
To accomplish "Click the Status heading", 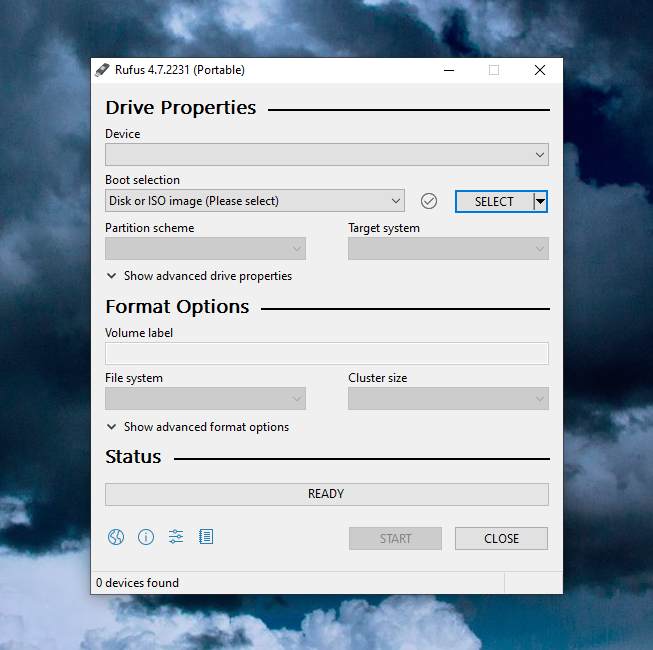I will click(133, 457).
